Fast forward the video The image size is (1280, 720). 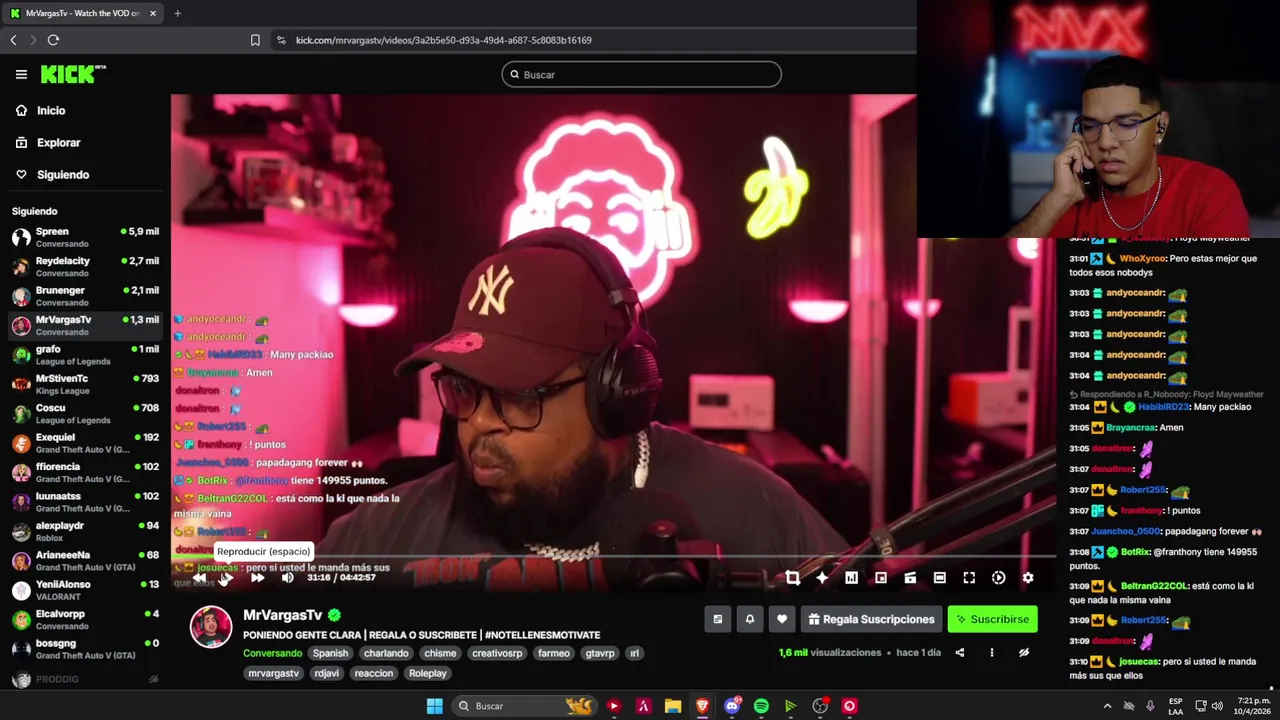[257, 577]
